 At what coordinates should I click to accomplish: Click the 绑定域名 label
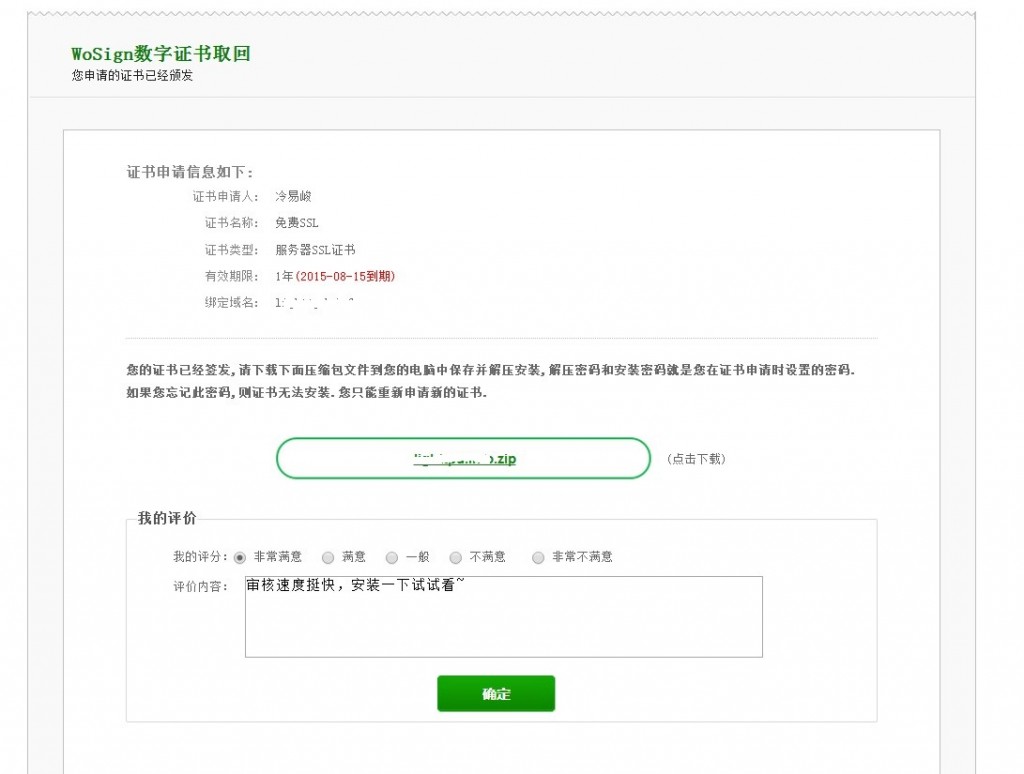pyautogui.click(x=232, y=302)
